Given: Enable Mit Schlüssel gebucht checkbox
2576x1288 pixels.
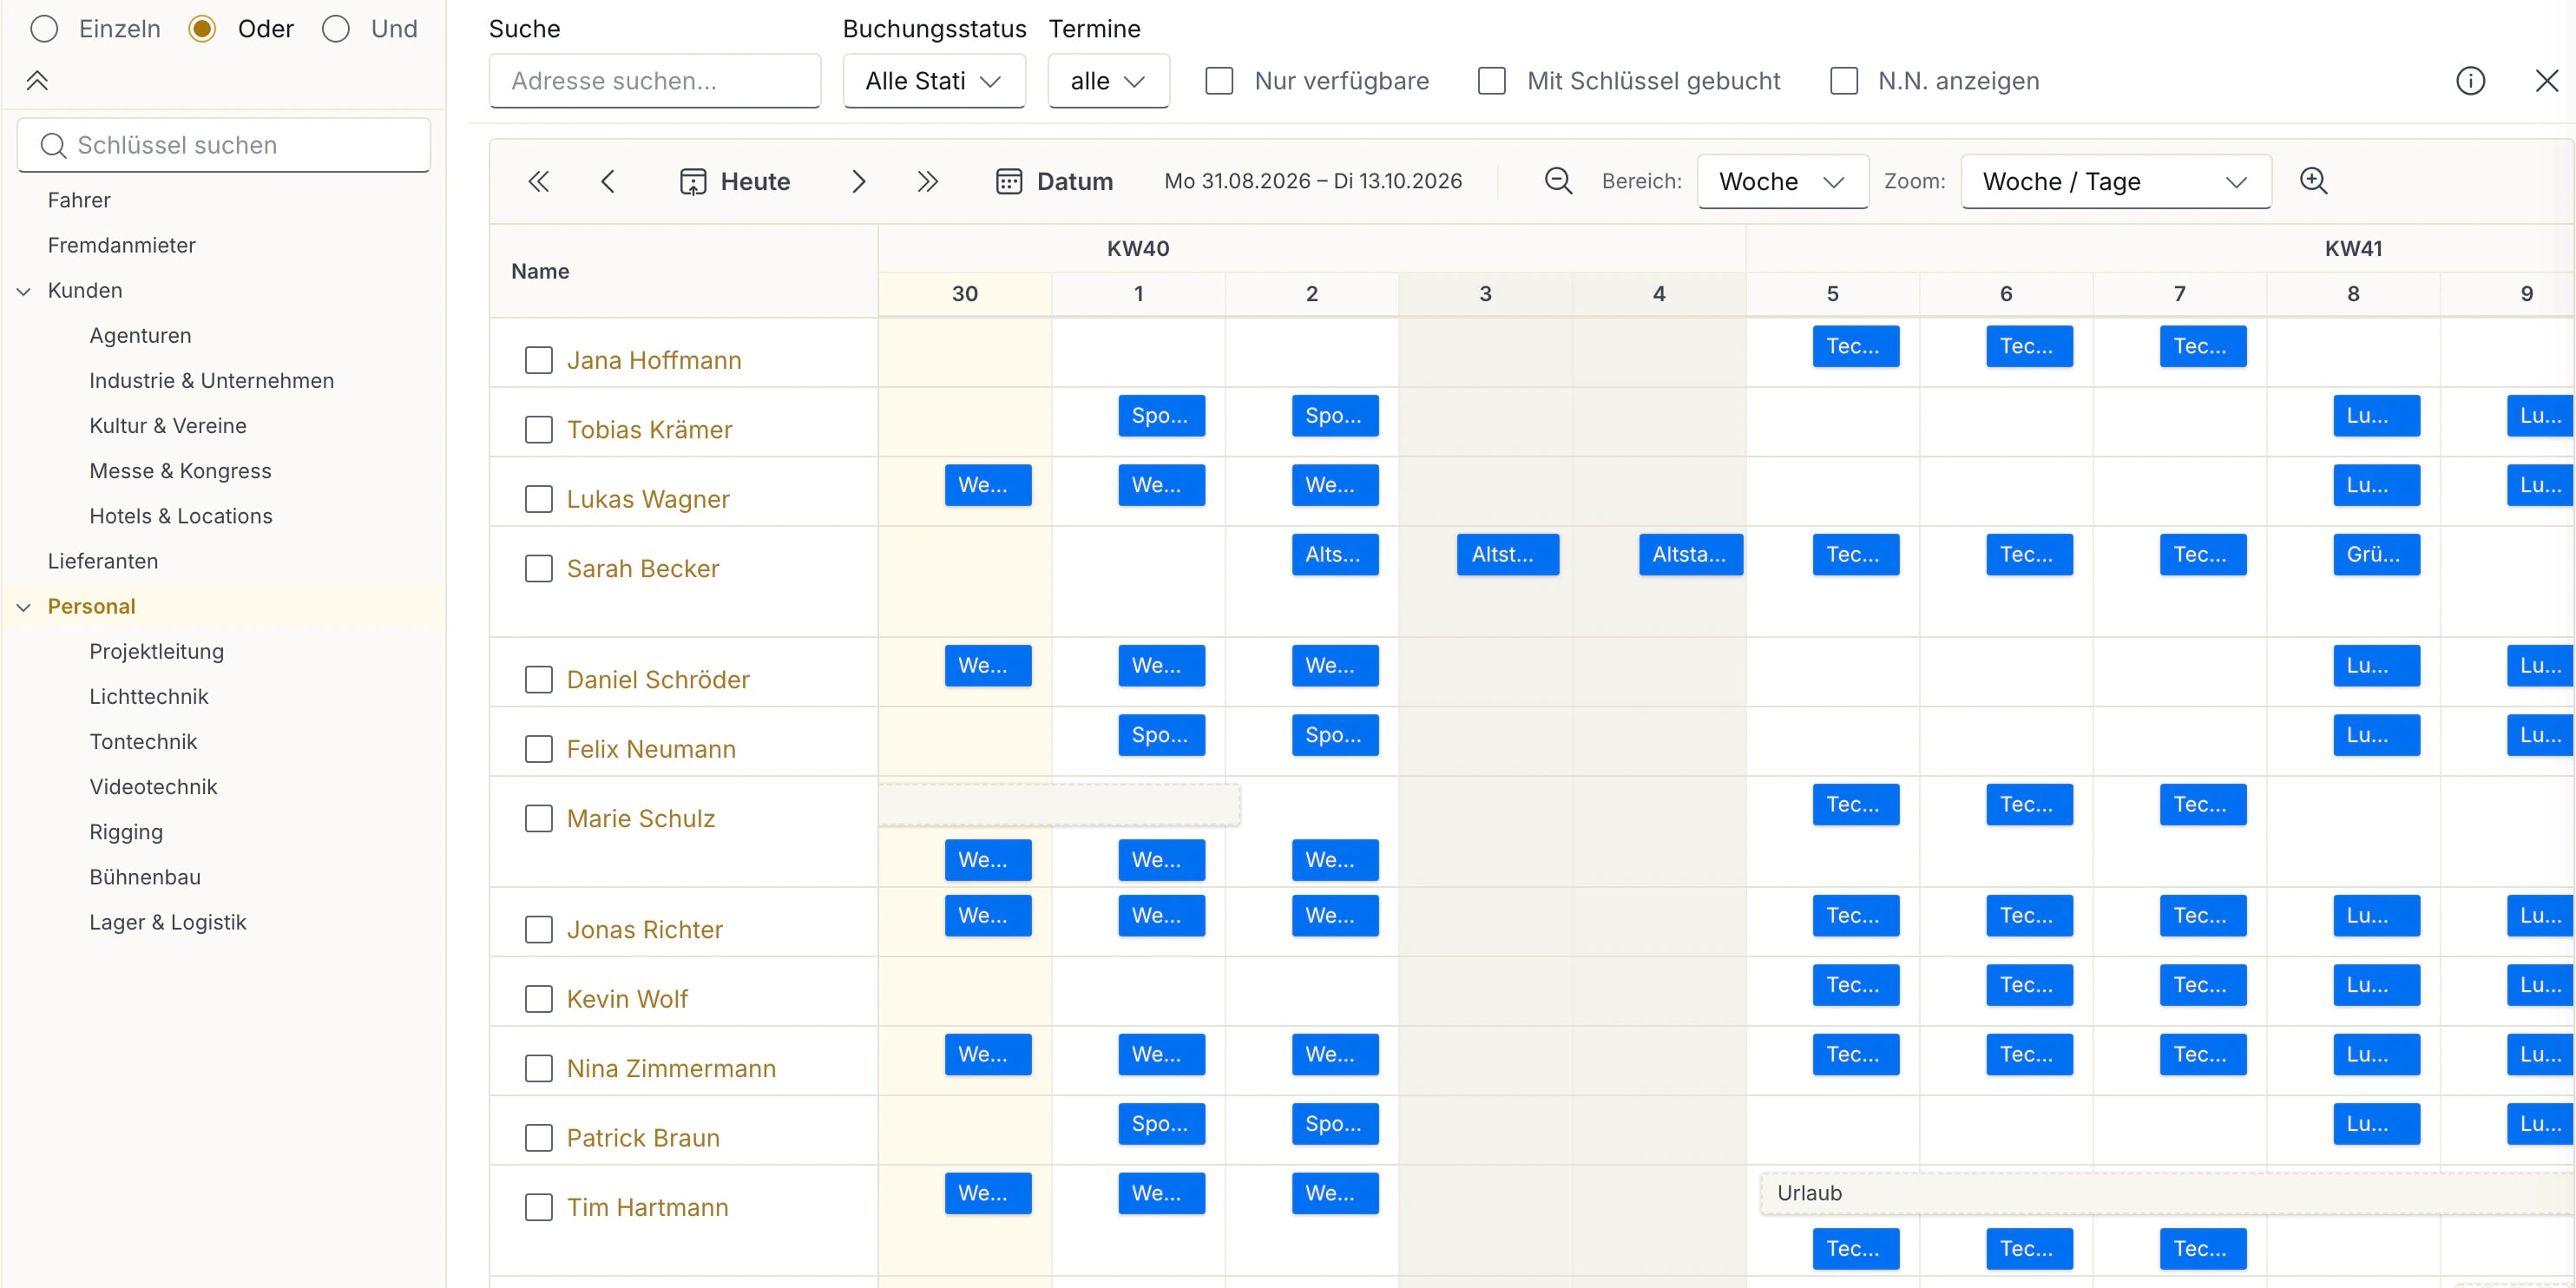Looking at the screenshot, I should pos(1491,81).
